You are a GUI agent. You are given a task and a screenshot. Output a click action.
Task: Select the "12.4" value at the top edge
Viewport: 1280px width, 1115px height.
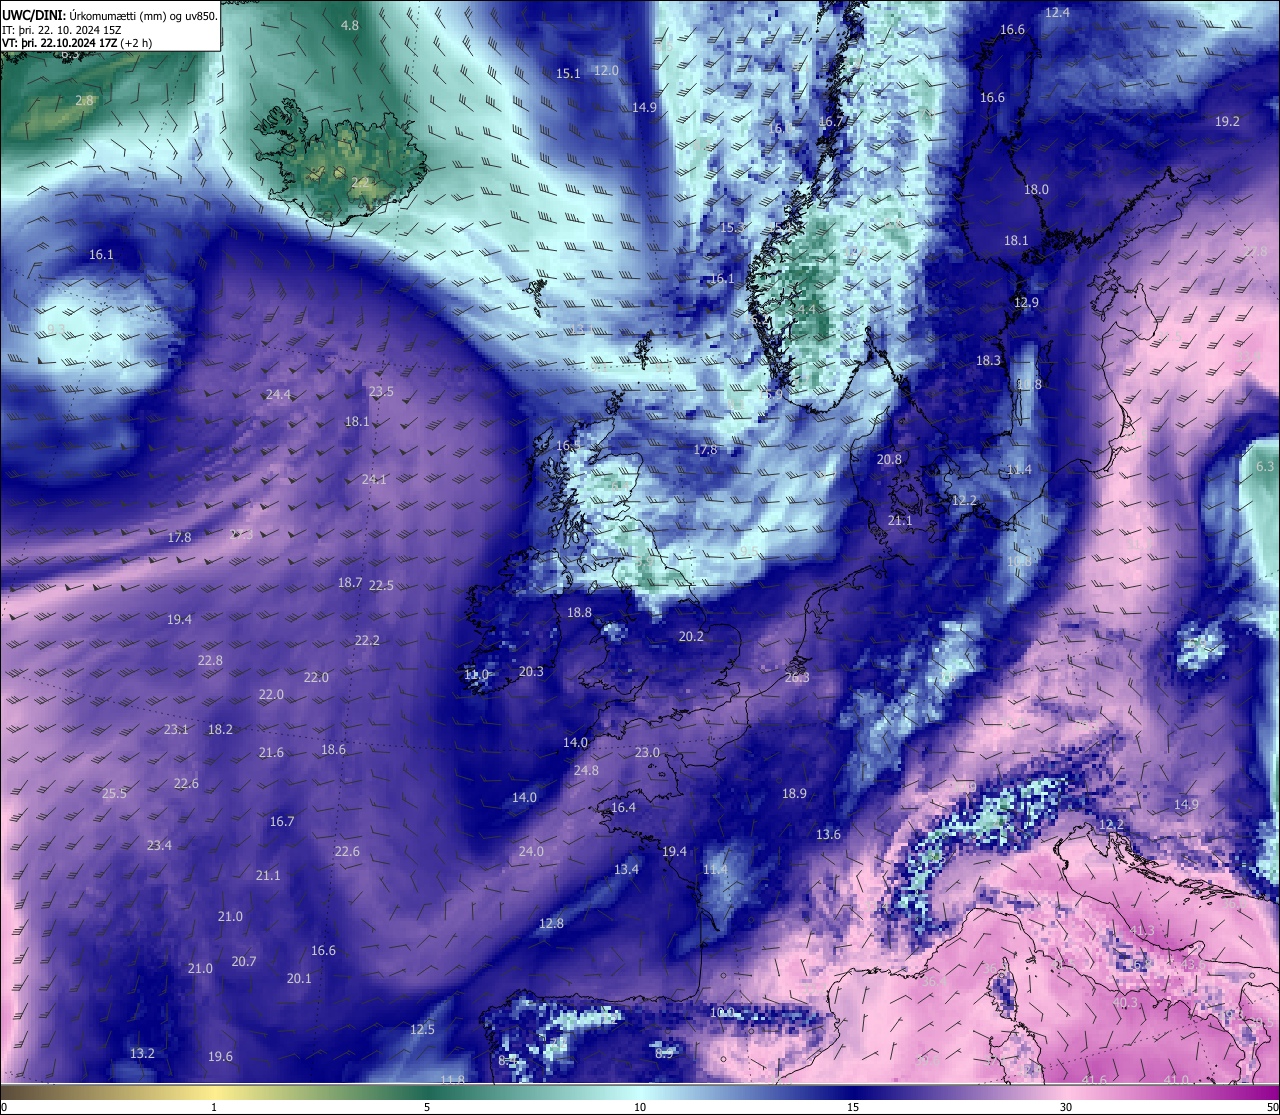click(x=1057, y=12)
